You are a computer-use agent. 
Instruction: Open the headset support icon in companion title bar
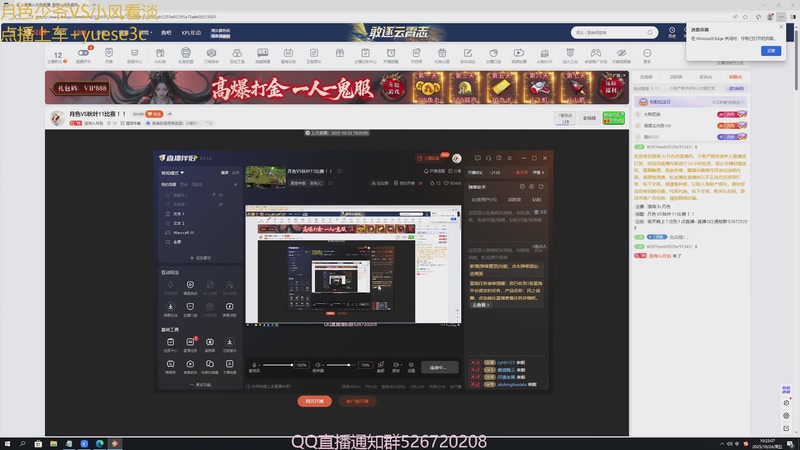coord(488,158)
